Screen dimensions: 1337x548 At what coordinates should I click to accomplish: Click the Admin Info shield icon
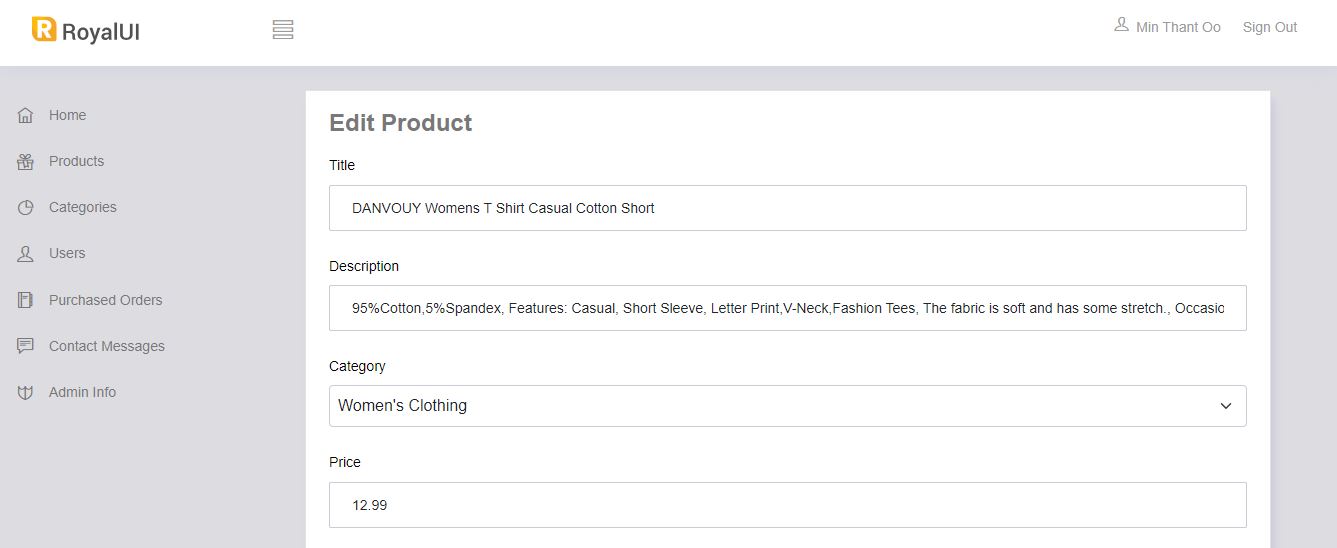point(26,393)
